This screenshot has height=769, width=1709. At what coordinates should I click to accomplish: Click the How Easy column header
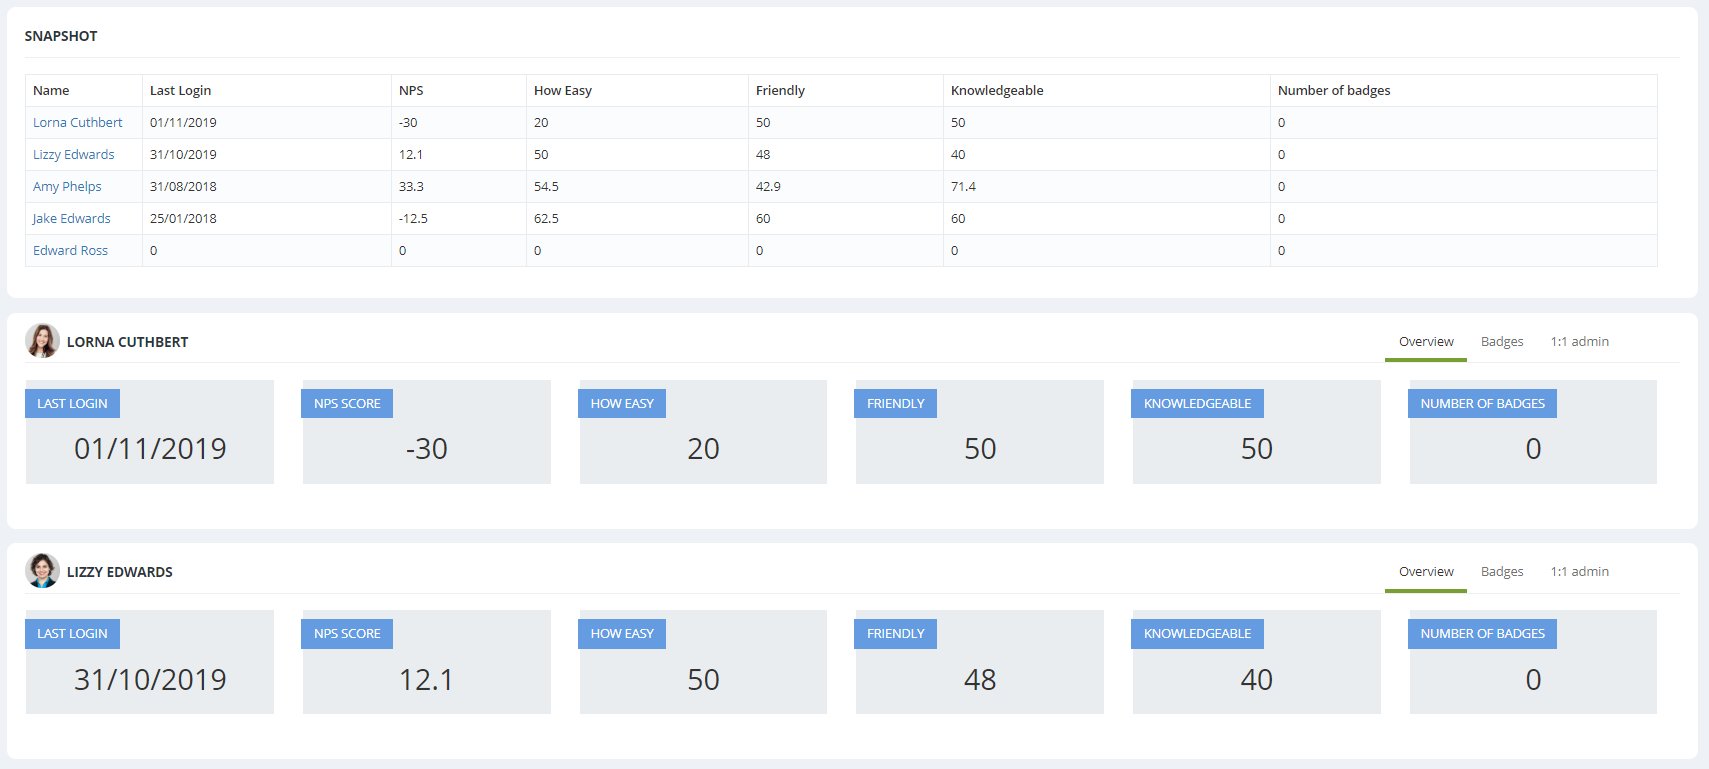pos(638,90)
